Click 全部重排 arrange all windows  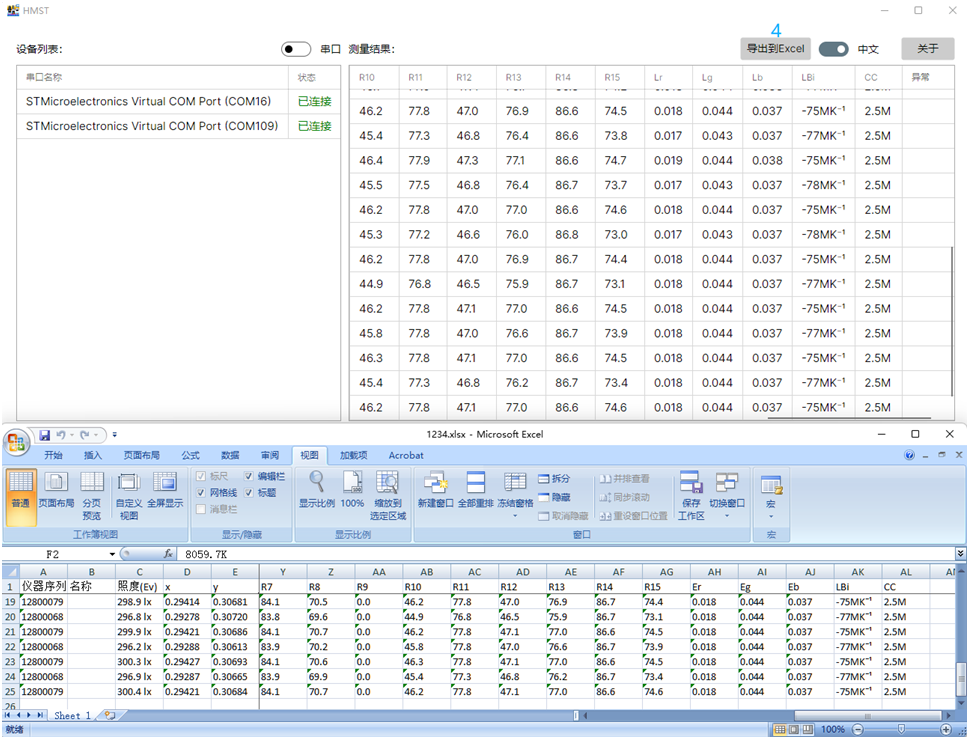(476, 492)
